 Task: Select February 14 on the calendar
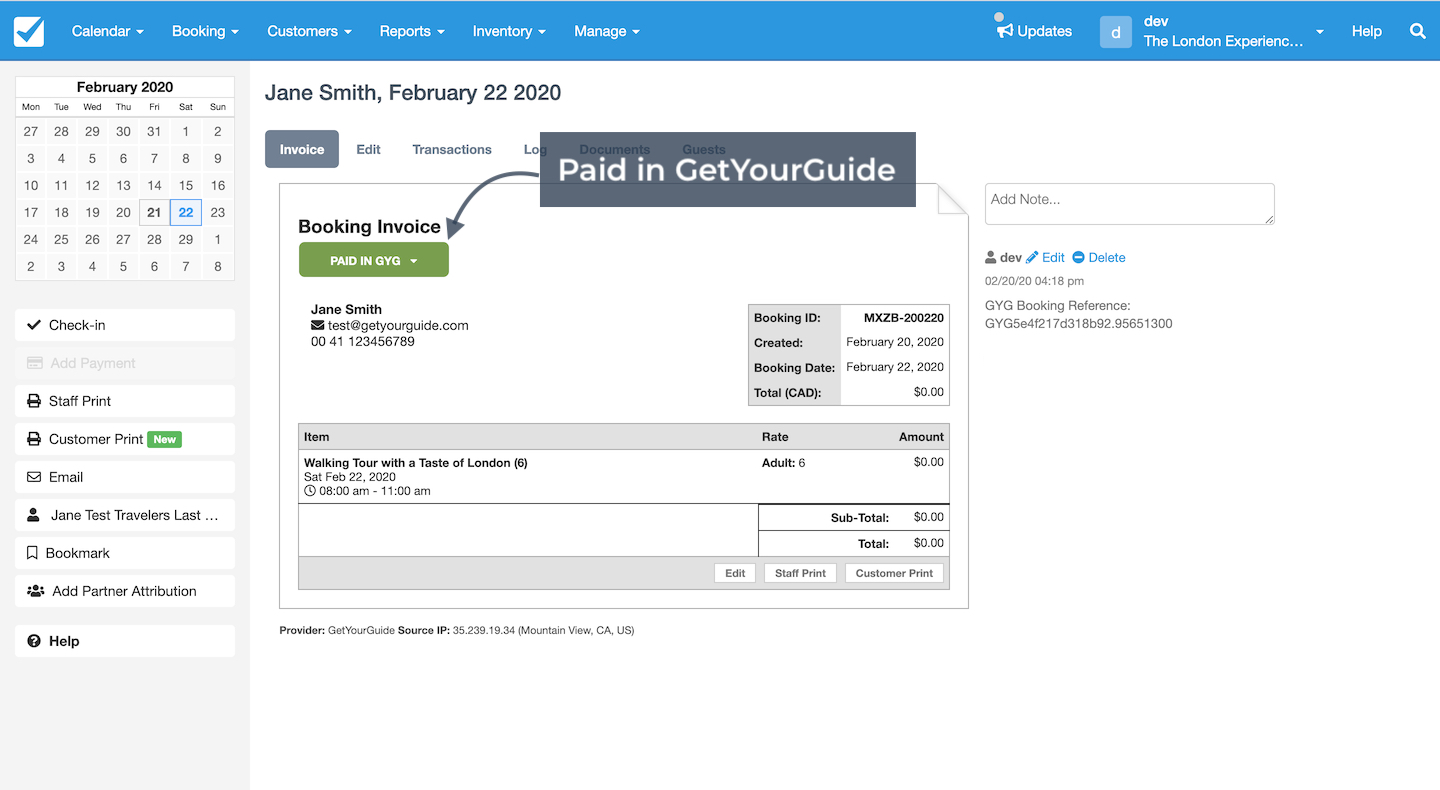pyautogui.click(x=154, y=185)
